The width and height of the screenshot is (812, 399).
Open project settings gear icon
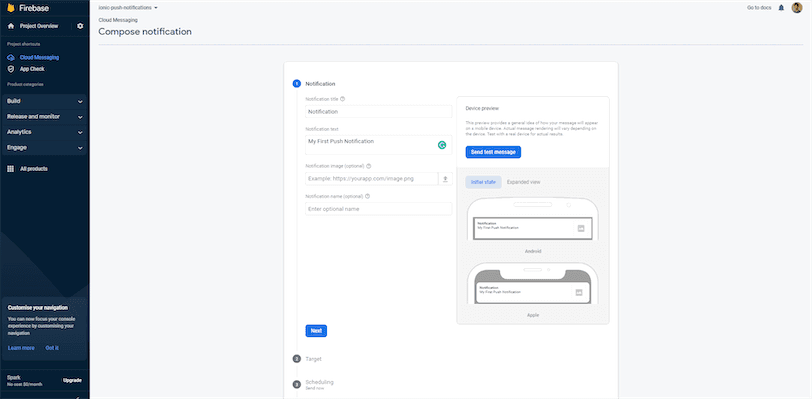[80, 26]
